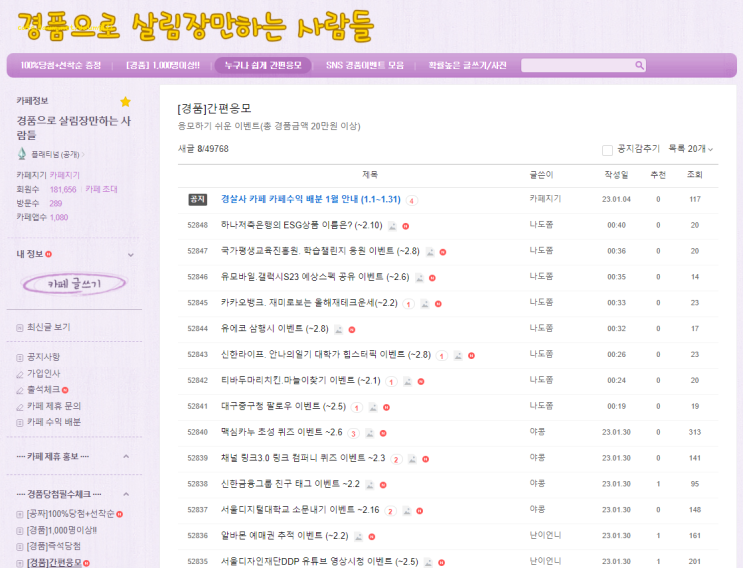The image size is (743, 568).
Task: Click the 작성일 column header
Action: 616,175
